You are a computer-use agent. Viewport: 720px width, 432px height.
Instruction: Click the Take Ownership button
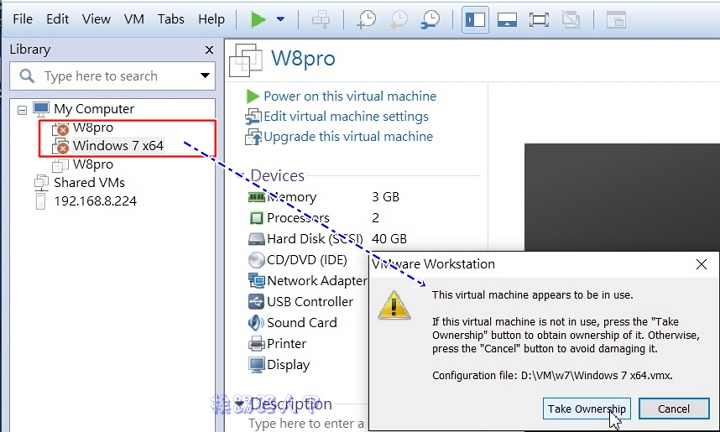click(586, 408)
